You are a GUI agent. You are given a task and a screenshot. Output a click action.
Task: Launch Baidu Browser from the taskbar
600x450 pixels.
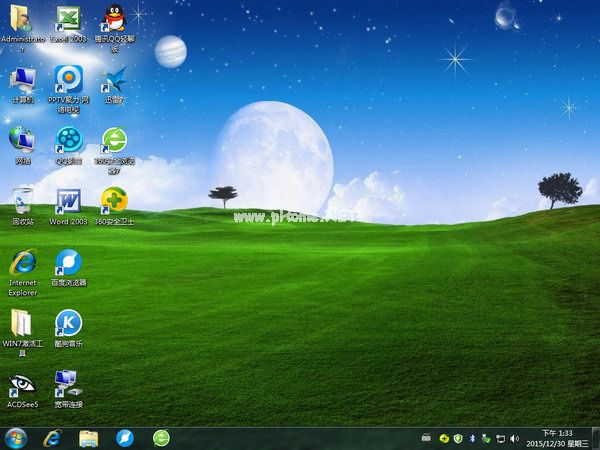coord(125,439)
